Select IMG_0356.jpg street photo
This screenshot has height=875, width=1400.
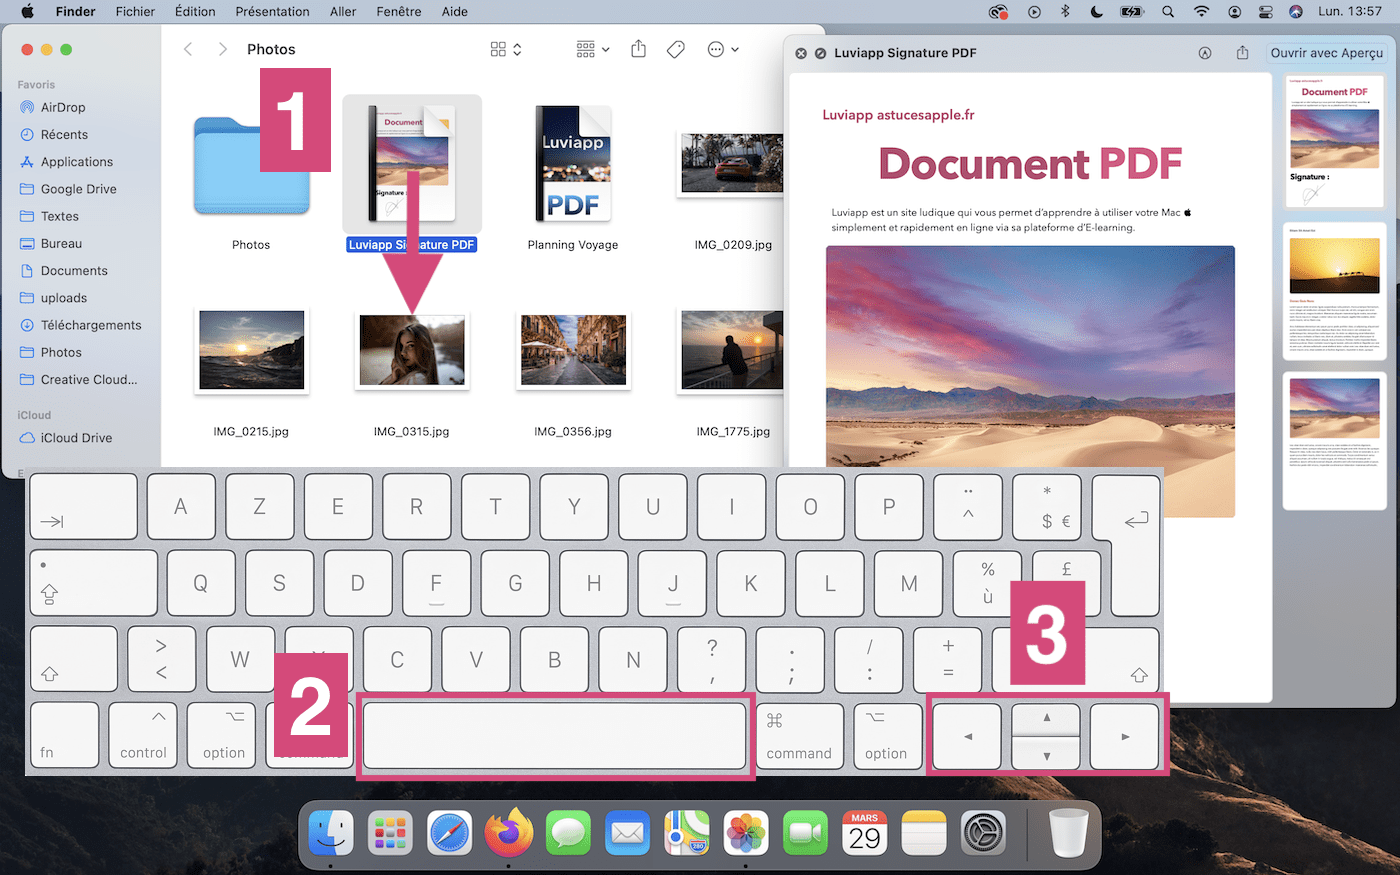coord(573,350)
